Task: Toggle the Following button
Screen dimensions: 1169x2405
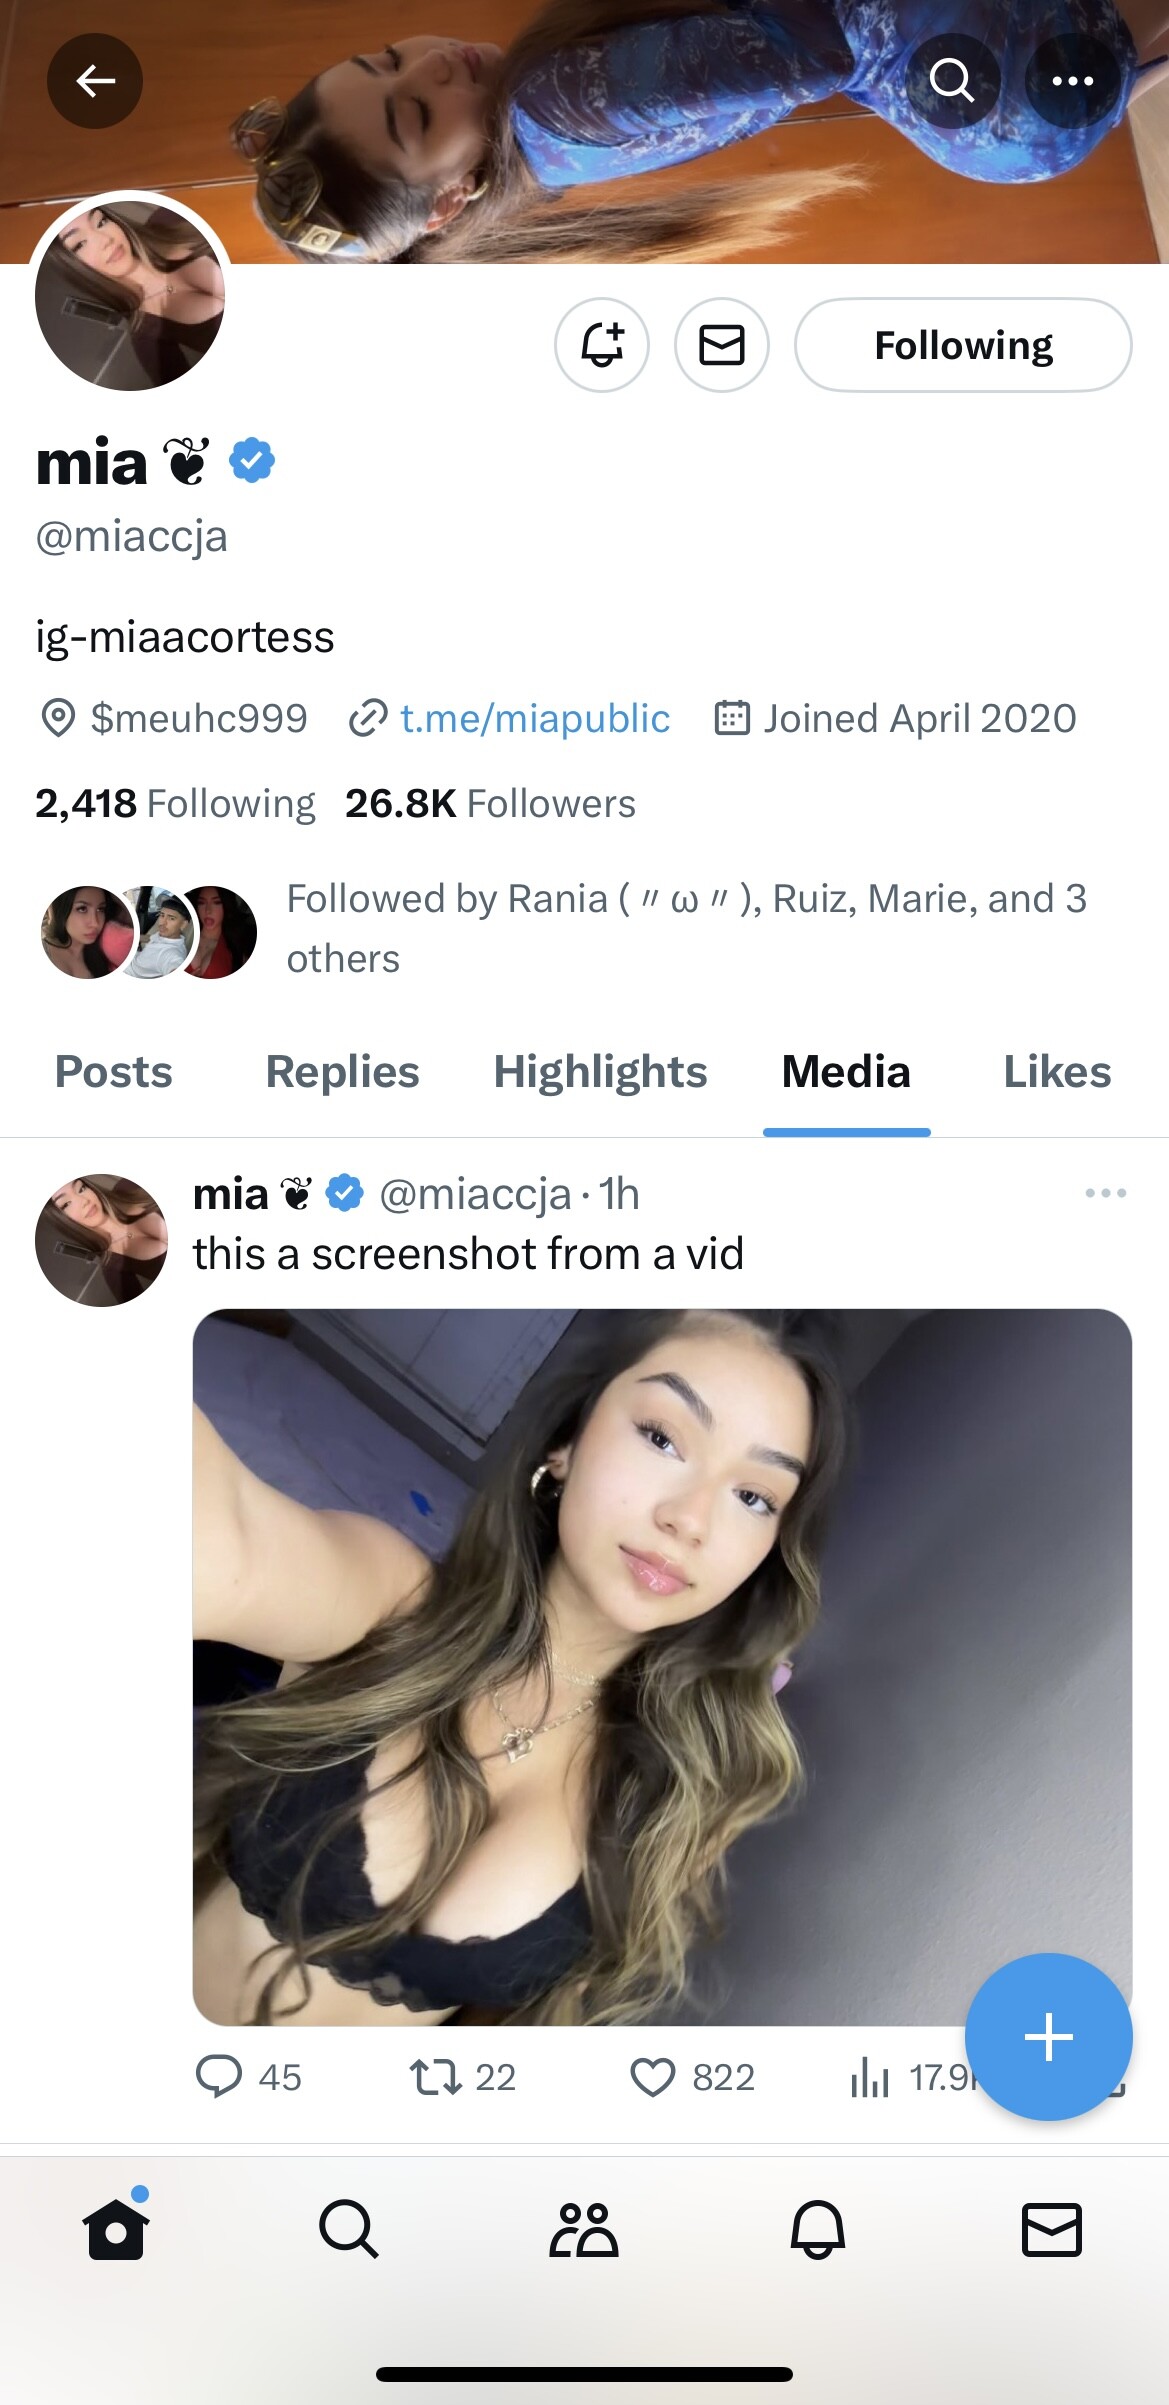Action: tap(963, 346)
